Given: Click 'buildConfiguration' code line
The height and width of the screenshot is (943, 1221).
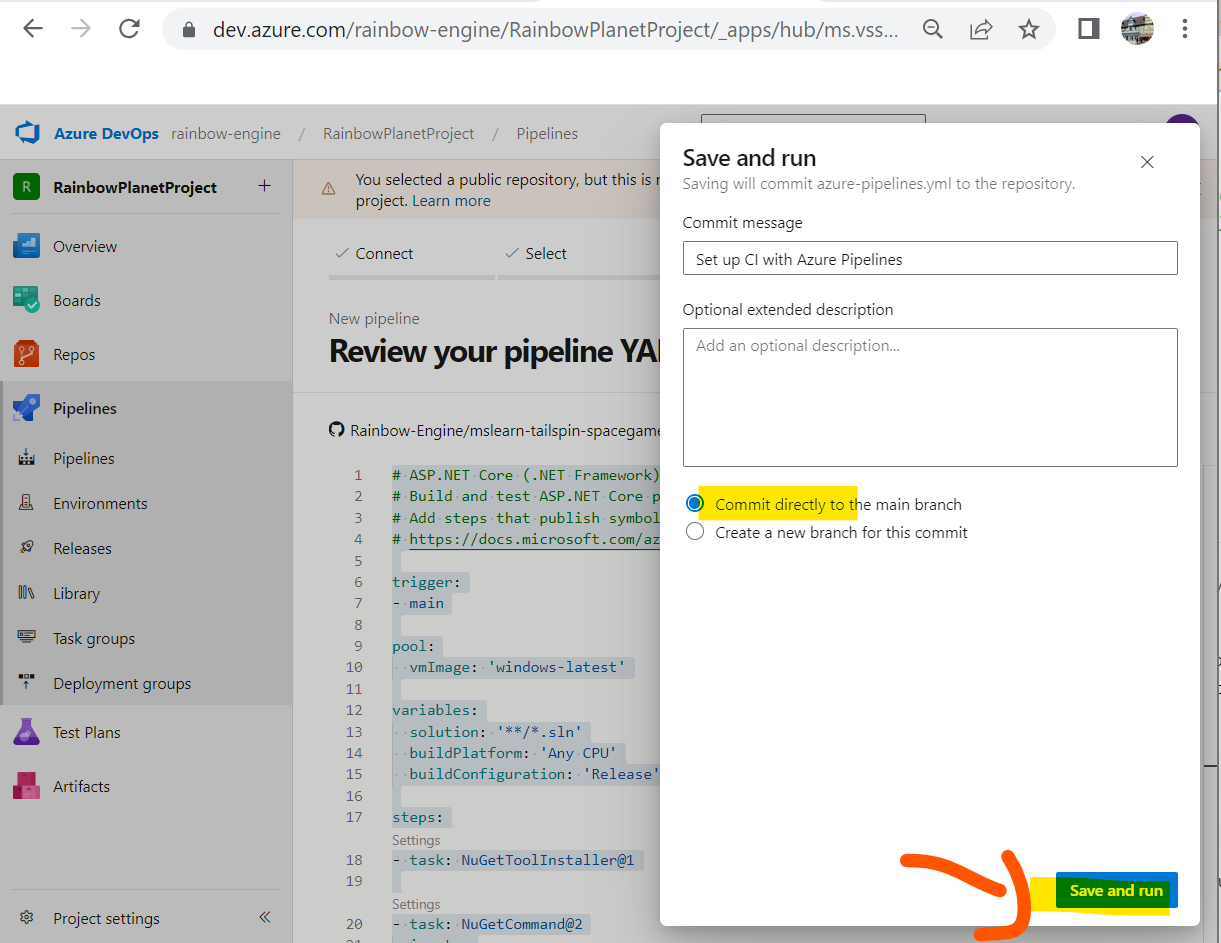Looking at the screenshot, I should [535, 774].
